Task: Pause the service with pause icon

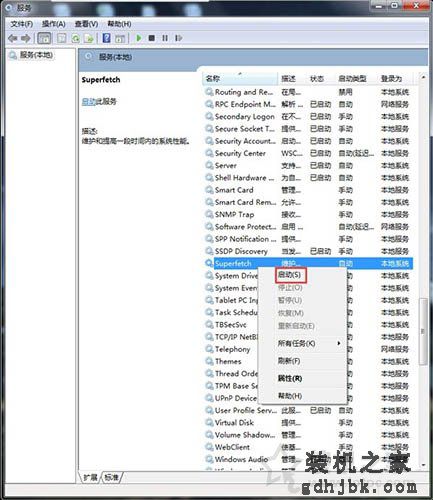Action: [x=165, y=38]
